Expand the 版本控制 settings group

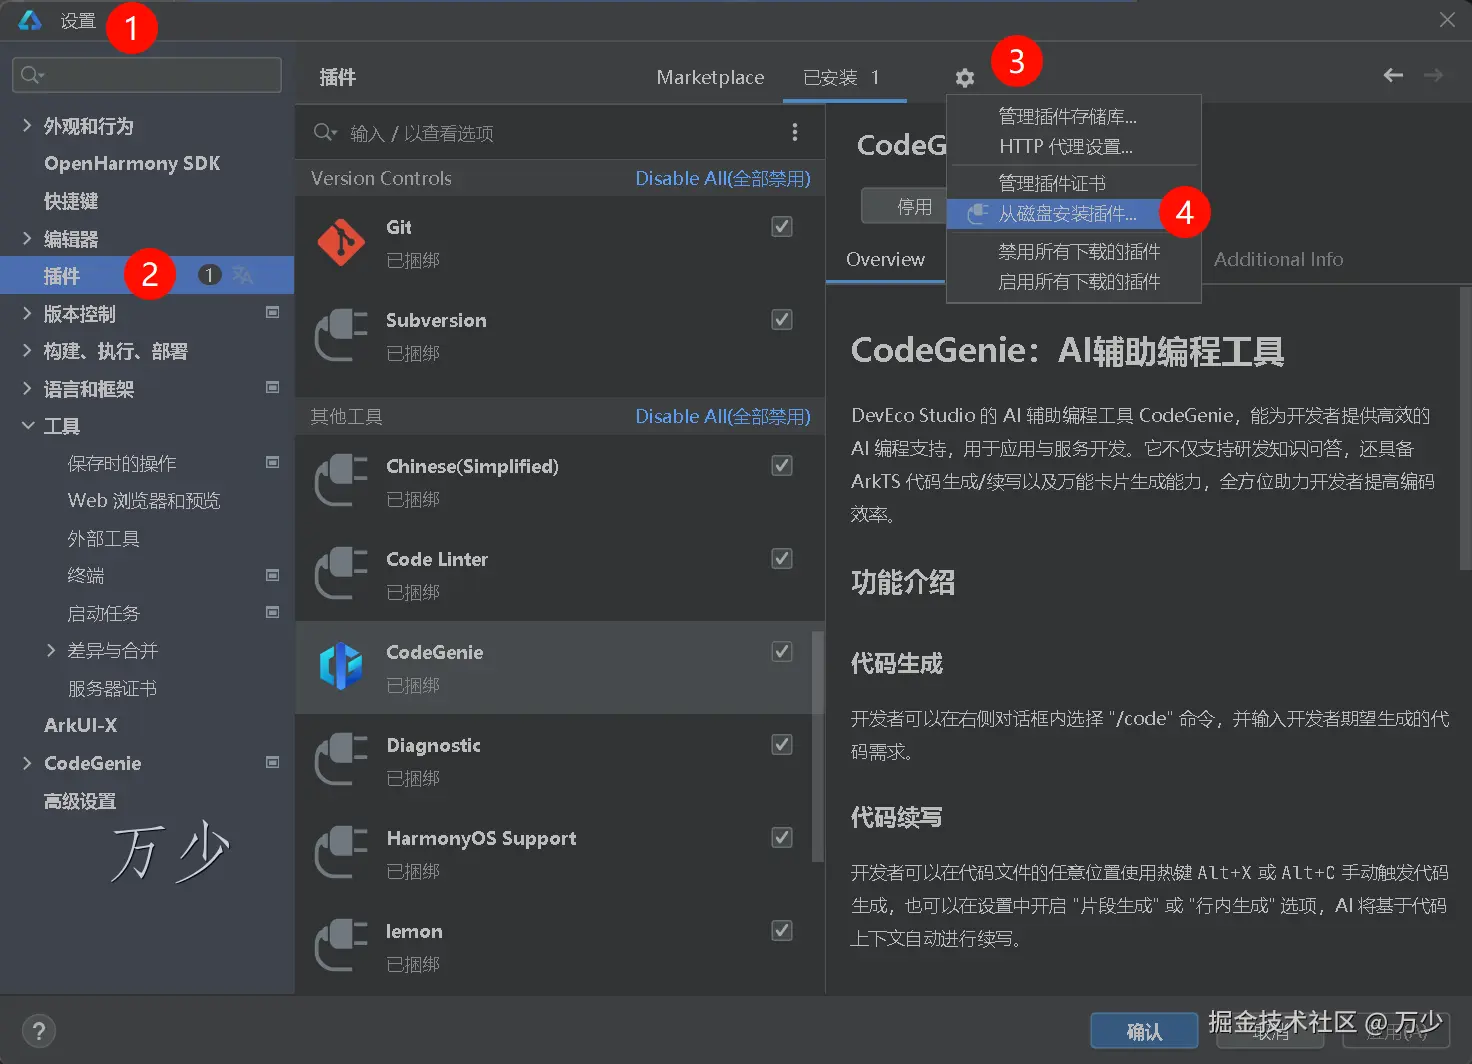pos(27,313)
